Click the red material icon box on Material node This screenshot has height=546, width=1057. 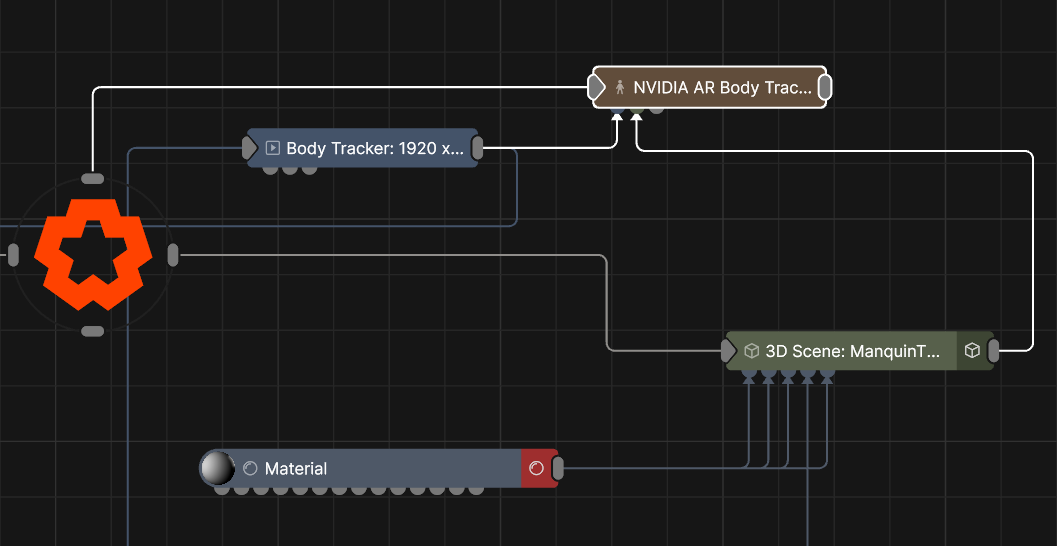536,468
